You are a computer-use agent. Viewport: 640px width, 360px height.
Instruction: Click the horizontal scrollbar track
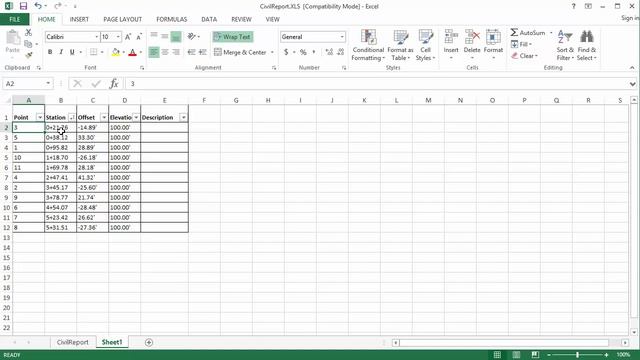point(503,342)
